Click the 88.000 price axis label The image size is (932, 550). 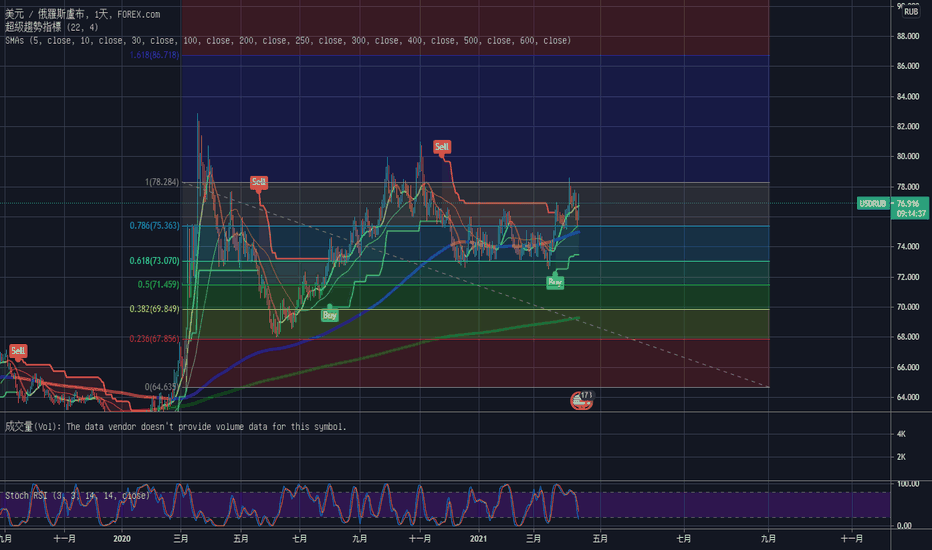(908, 36)
